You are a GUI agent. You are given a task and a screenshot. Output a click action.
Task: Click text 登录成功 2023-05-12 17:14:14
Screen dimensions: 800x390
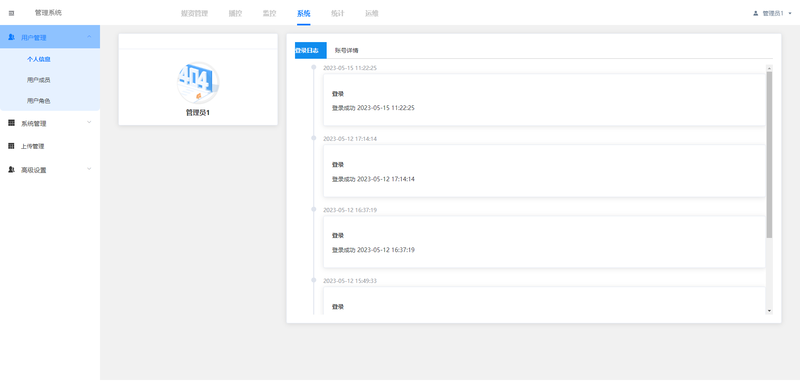click(x=373, y=179)
